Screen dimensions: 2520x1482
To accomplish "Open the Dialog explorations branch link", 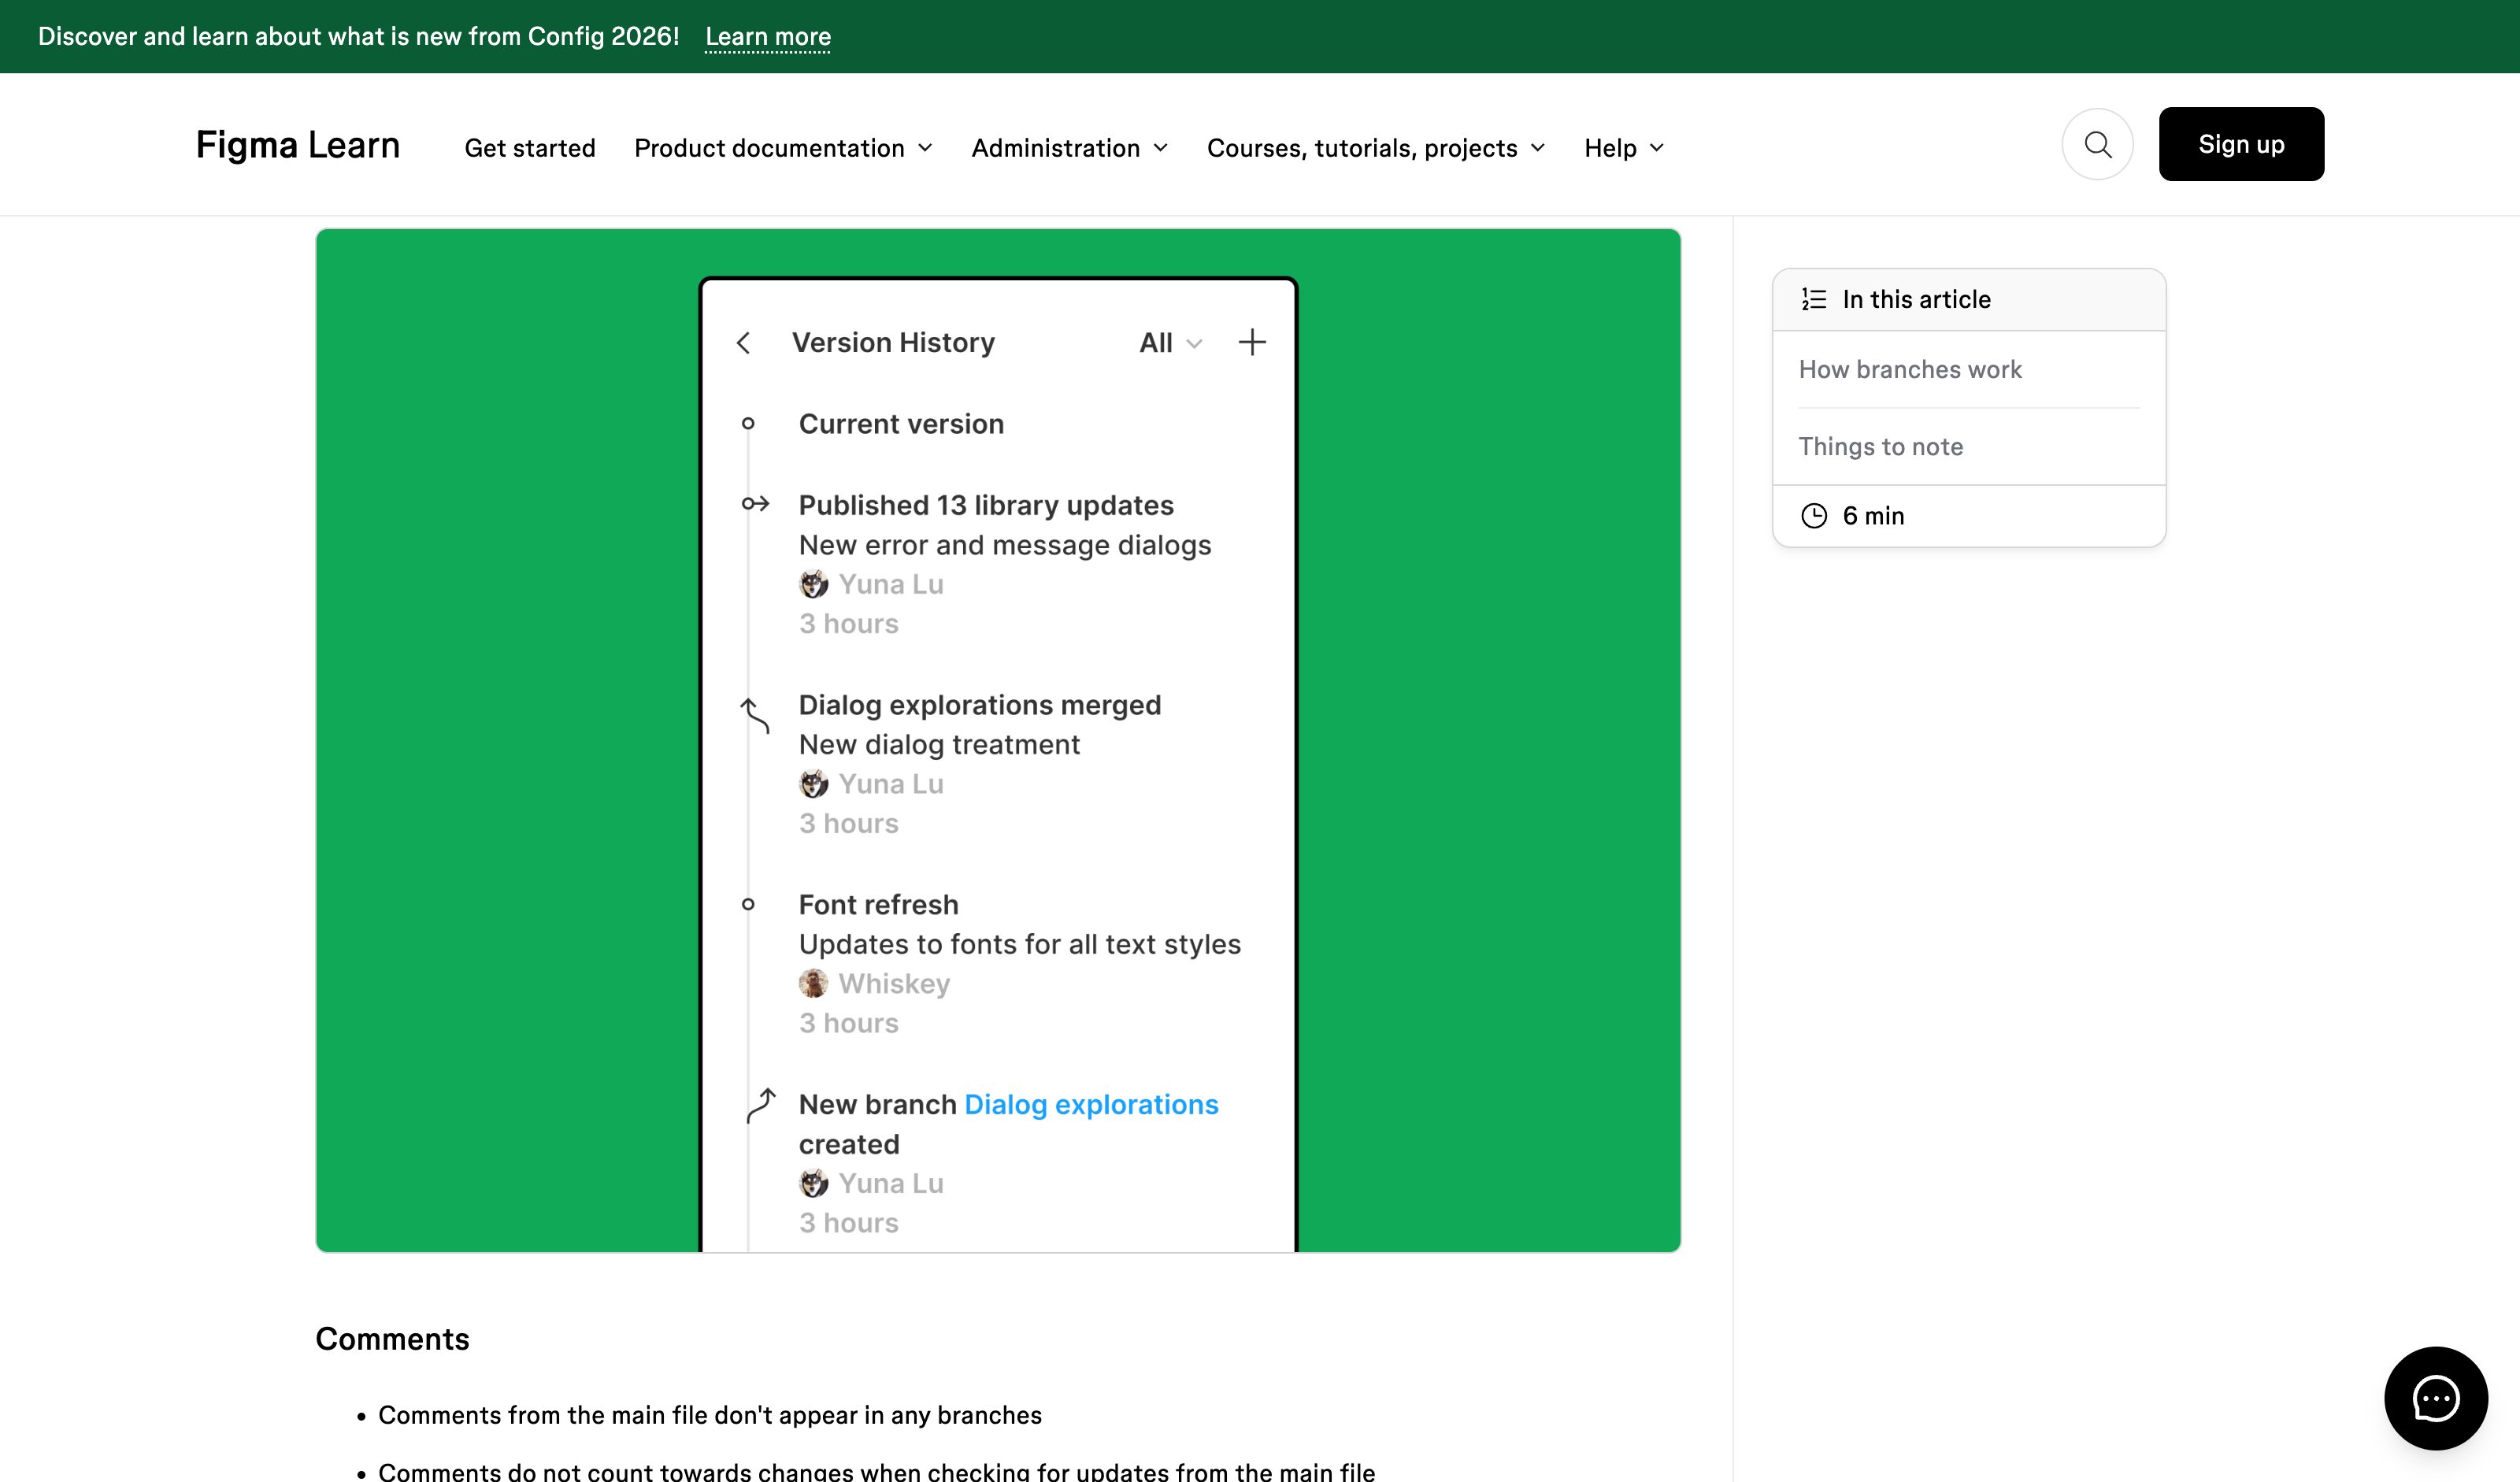I will (1091, 1104).
